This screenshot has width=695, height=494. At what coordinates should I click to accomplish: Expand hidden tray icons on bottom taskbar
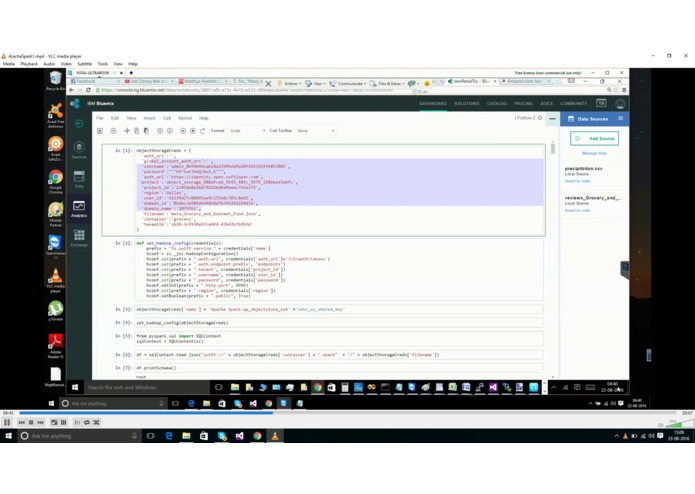616,436
